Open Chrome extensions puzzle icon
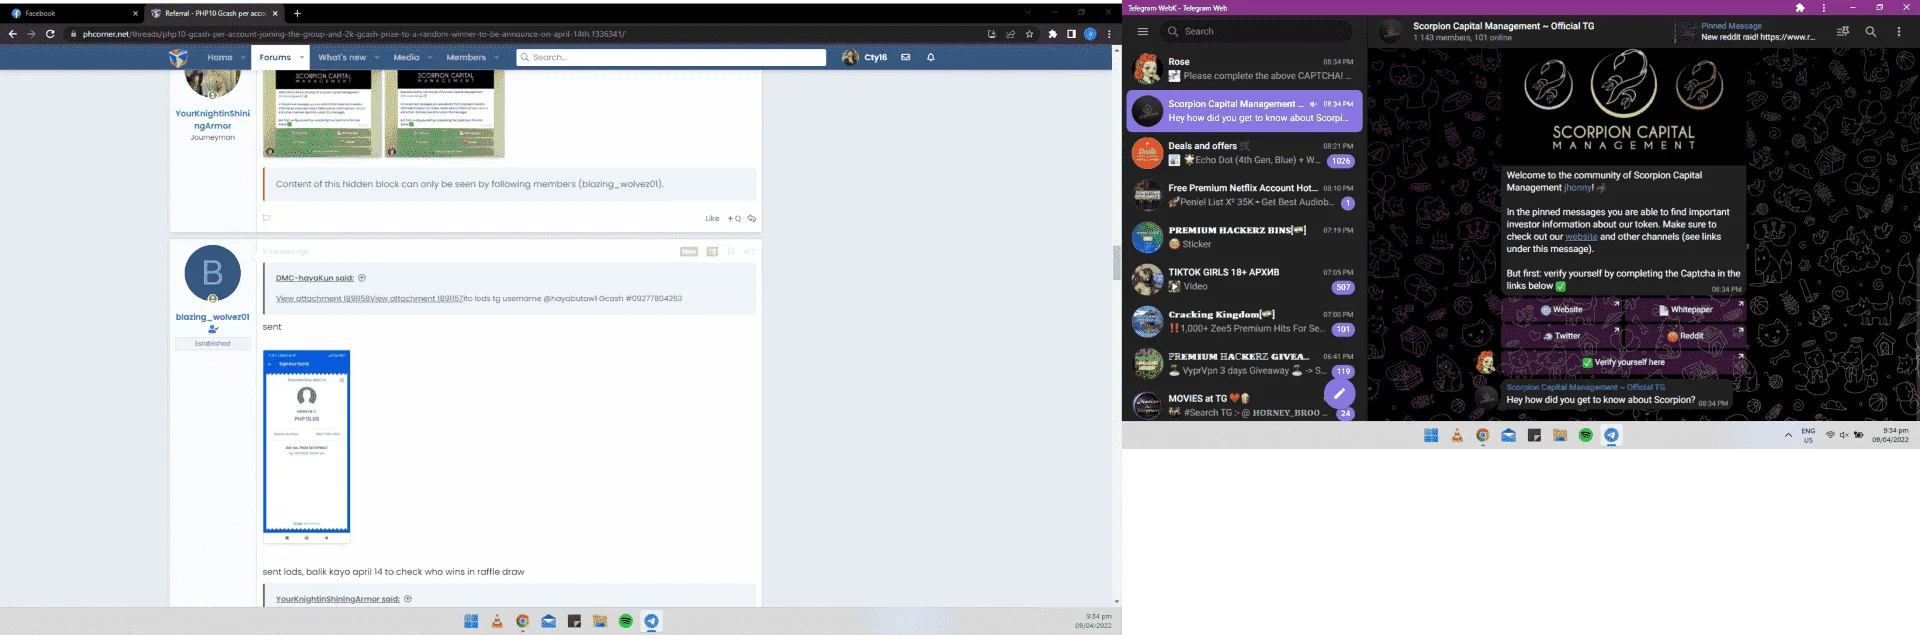The image size is (1920, 635). click(1052, 34)
